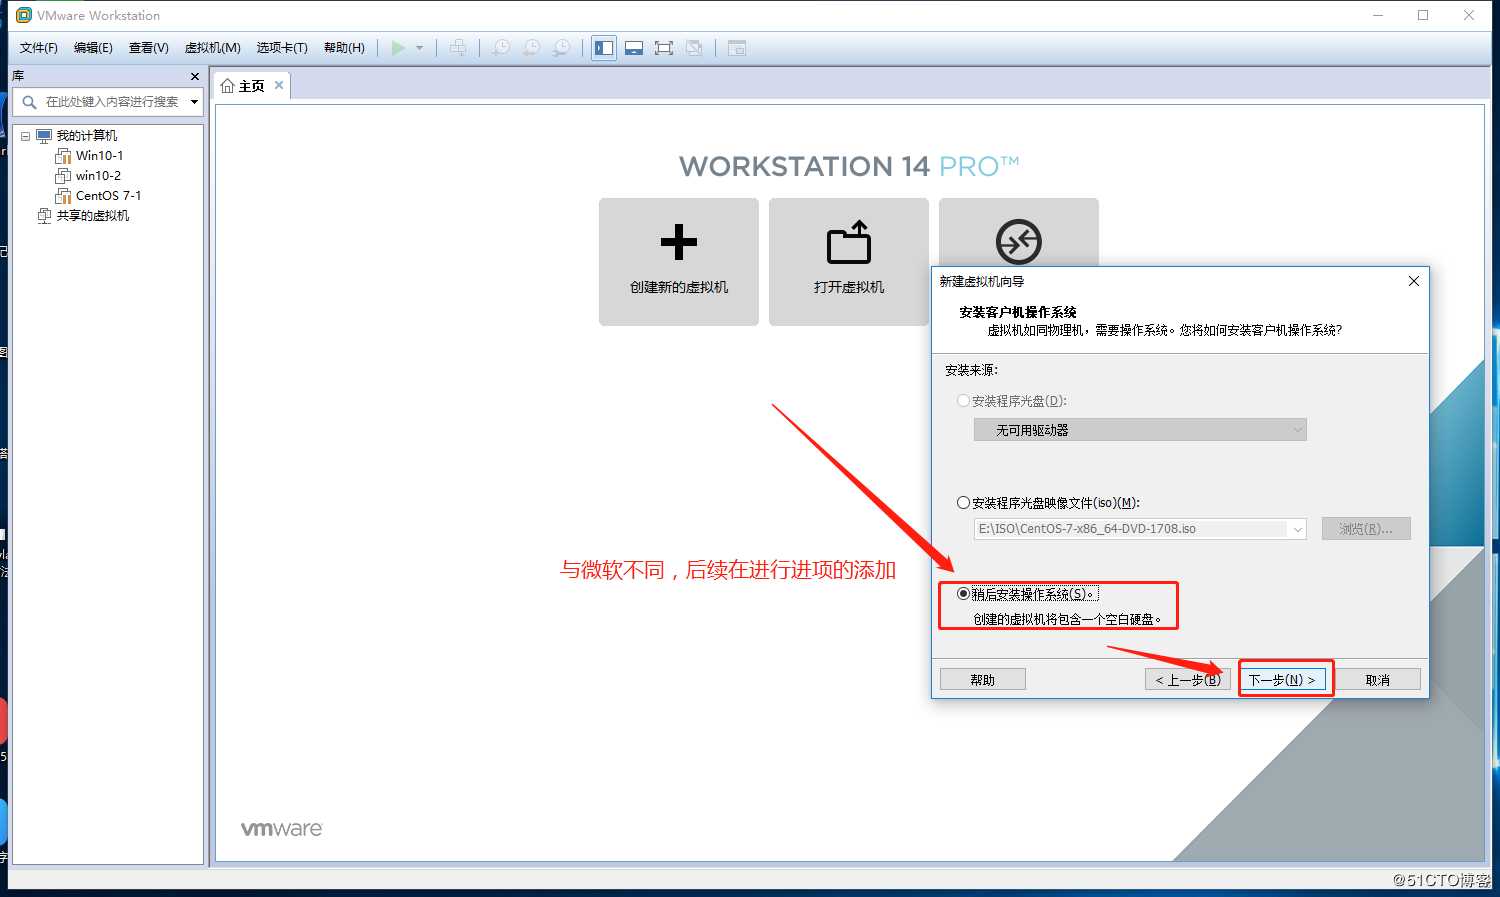
Task: Click the 上一步(B) back button
Action: click(x=1188, y=680)
